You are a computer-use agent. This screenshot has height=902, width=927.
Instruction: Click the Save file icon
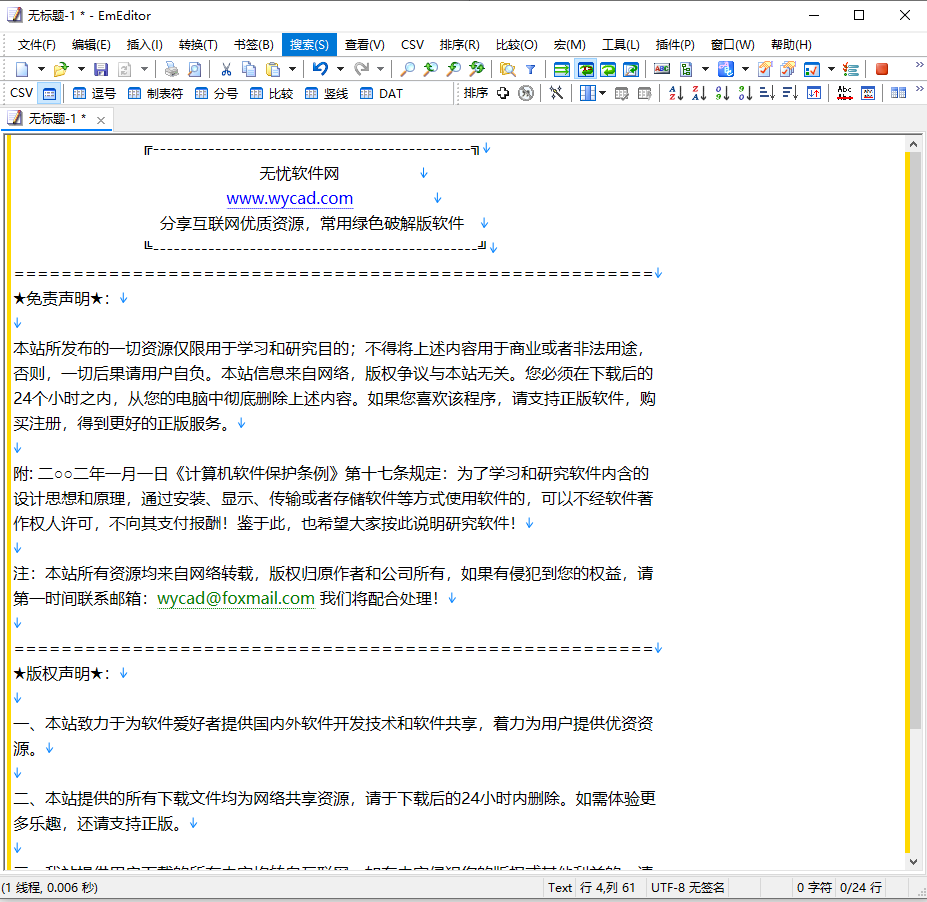pyautogui.click(x=101, y=69)
